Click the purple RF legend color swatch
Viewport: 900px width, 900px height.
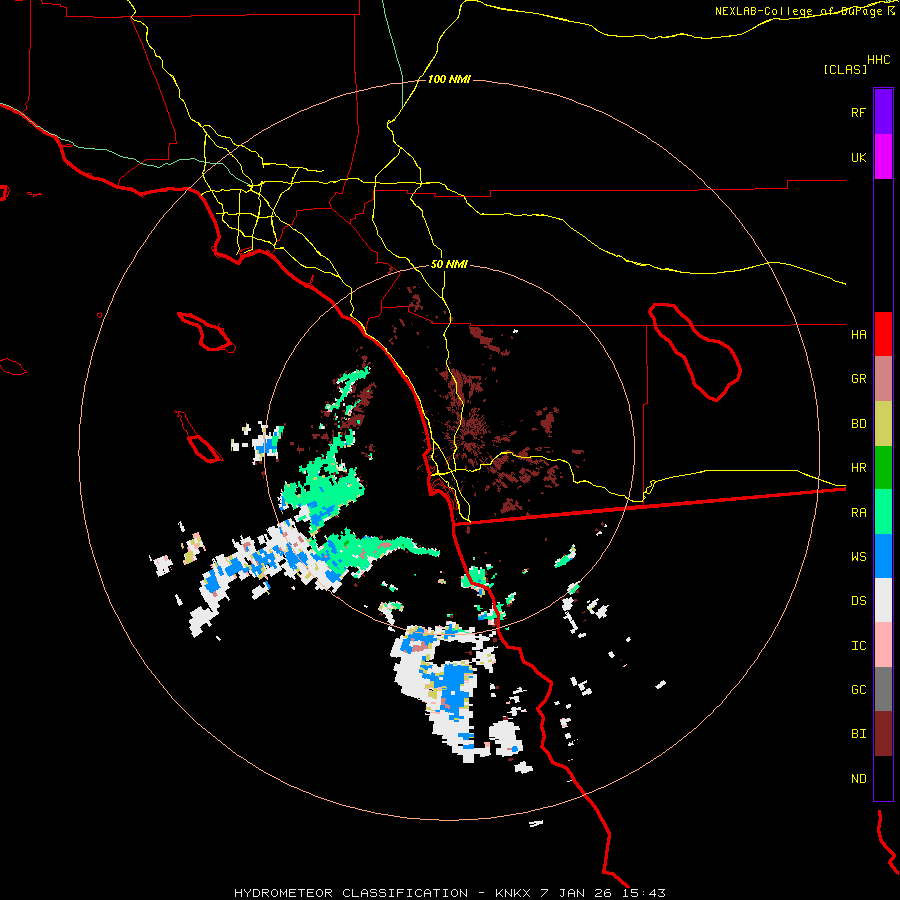click(883, 112)
